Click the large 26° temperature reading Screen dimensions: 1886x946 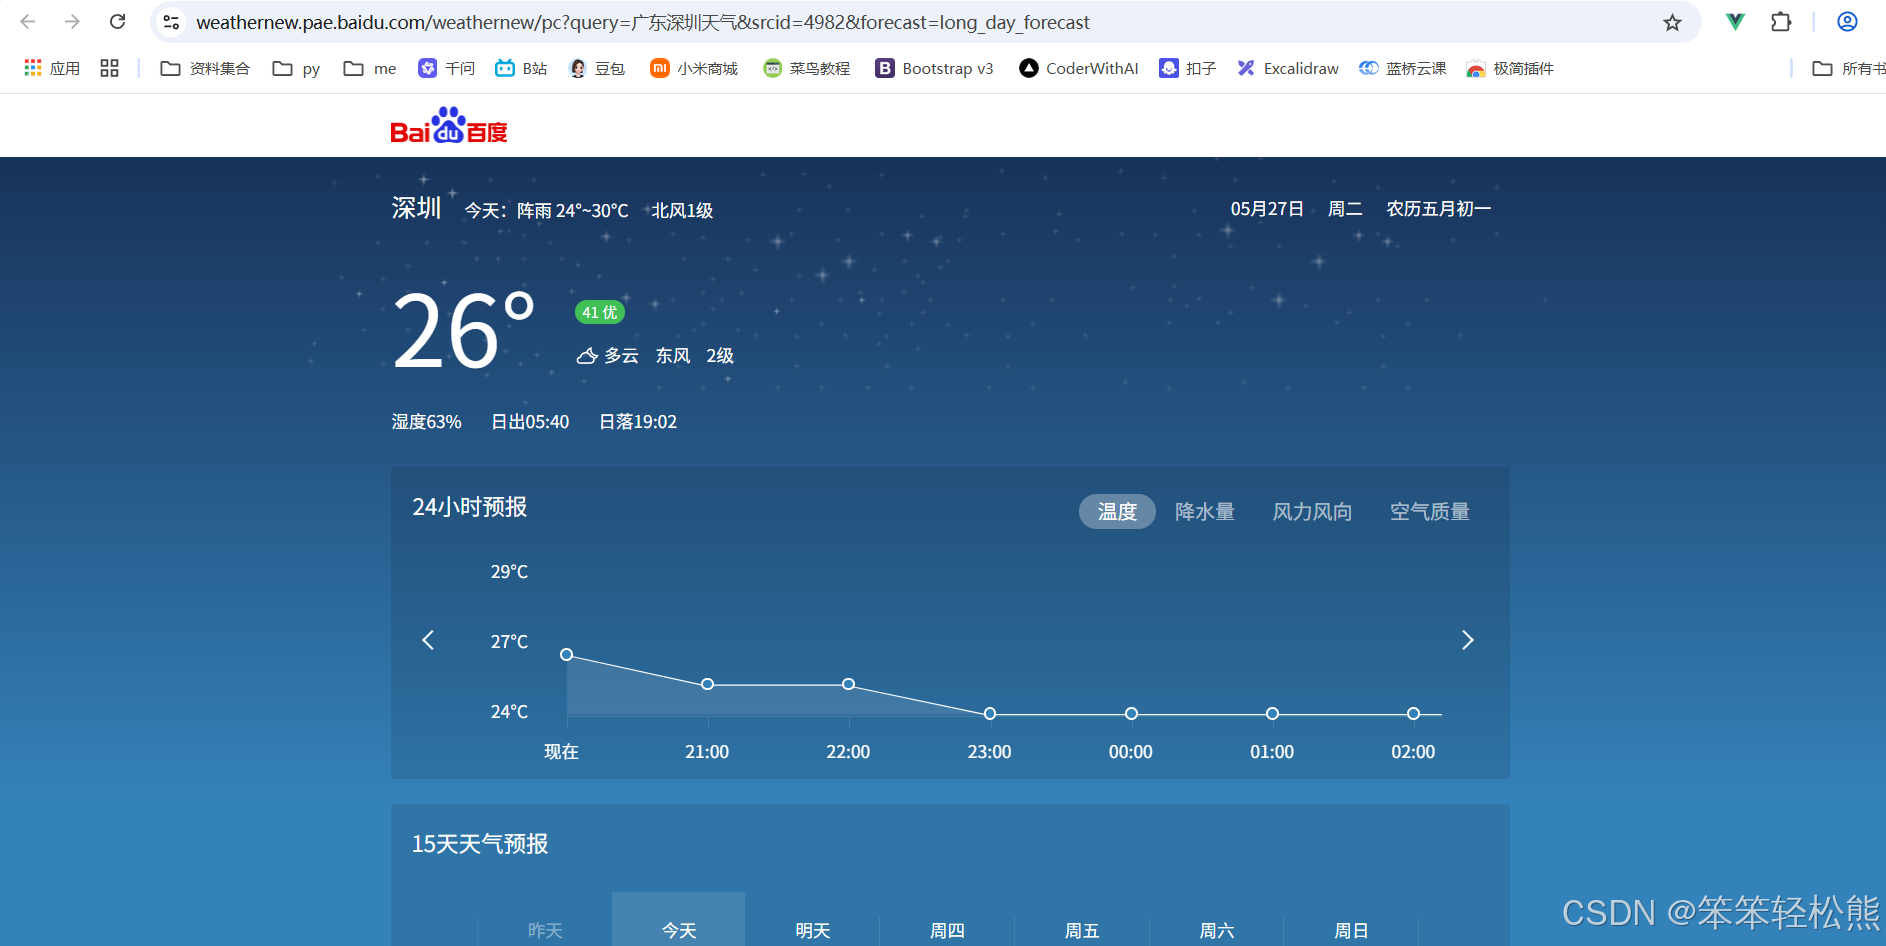pos(464,330)
